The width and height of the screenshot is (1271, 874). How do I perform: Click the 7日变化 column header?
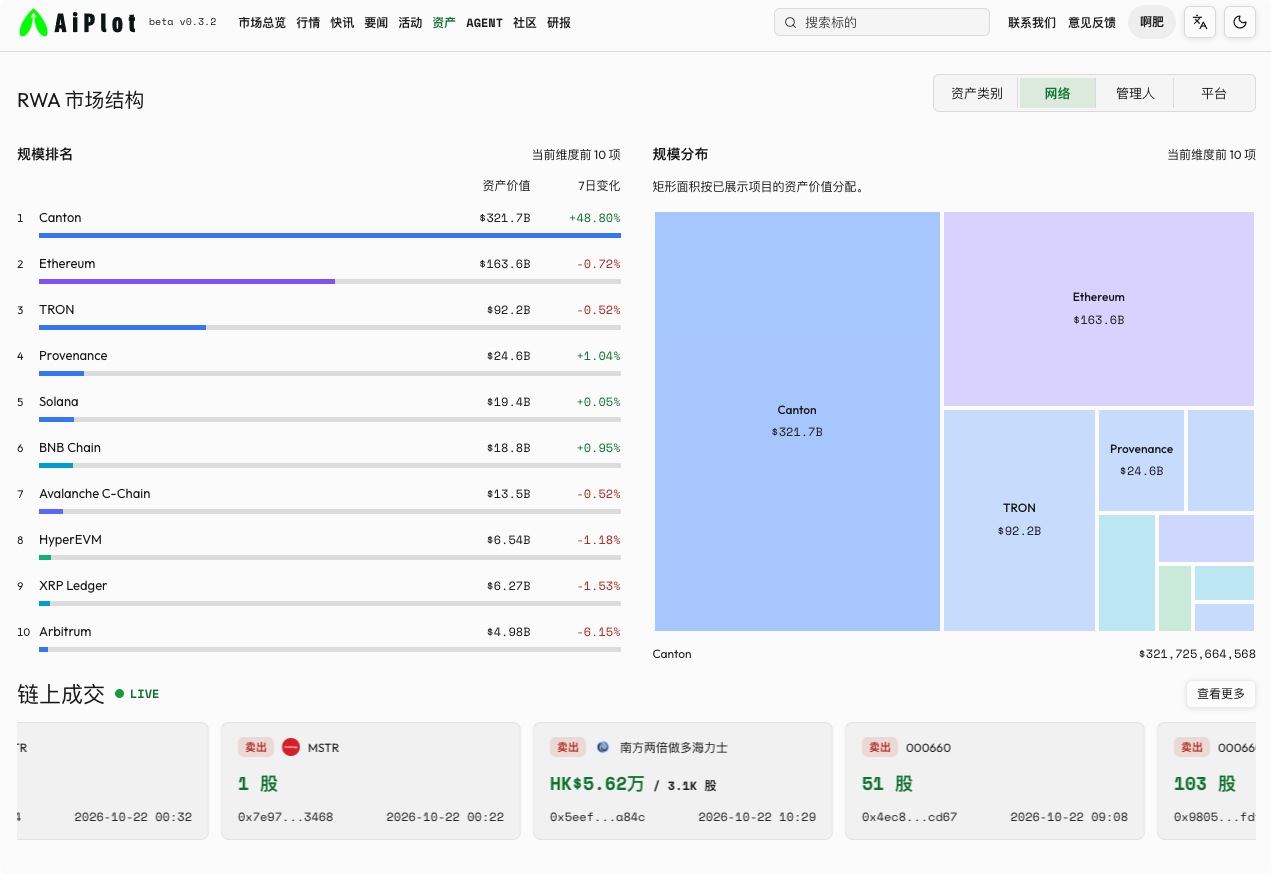[599, 186]
